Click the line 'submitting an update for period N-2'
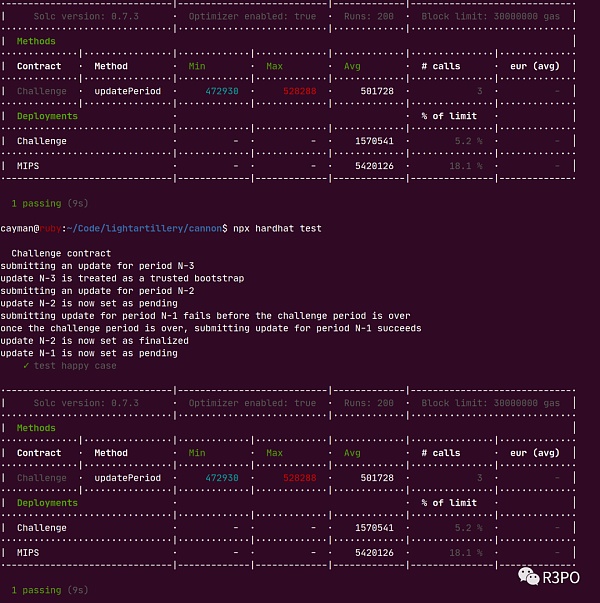600x603 pixels. 97,291
